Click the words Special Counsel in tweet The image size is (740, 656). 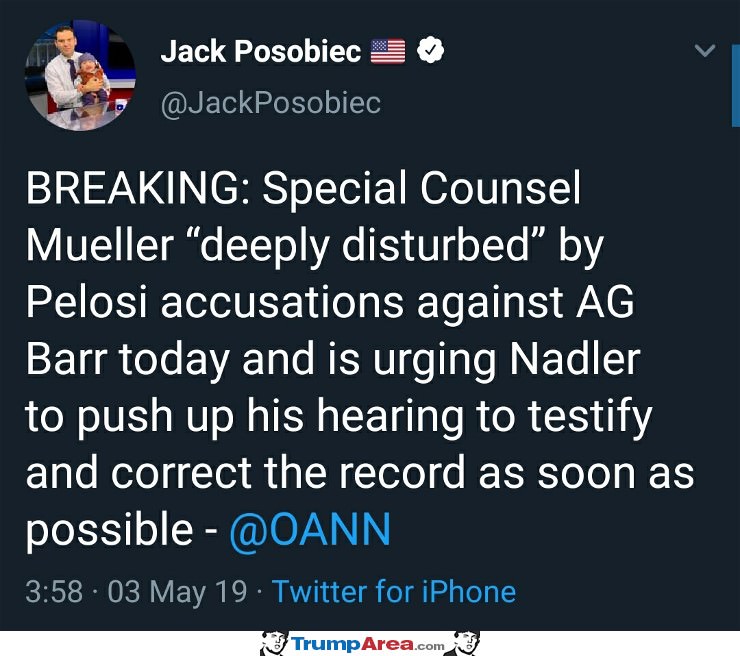421,189
